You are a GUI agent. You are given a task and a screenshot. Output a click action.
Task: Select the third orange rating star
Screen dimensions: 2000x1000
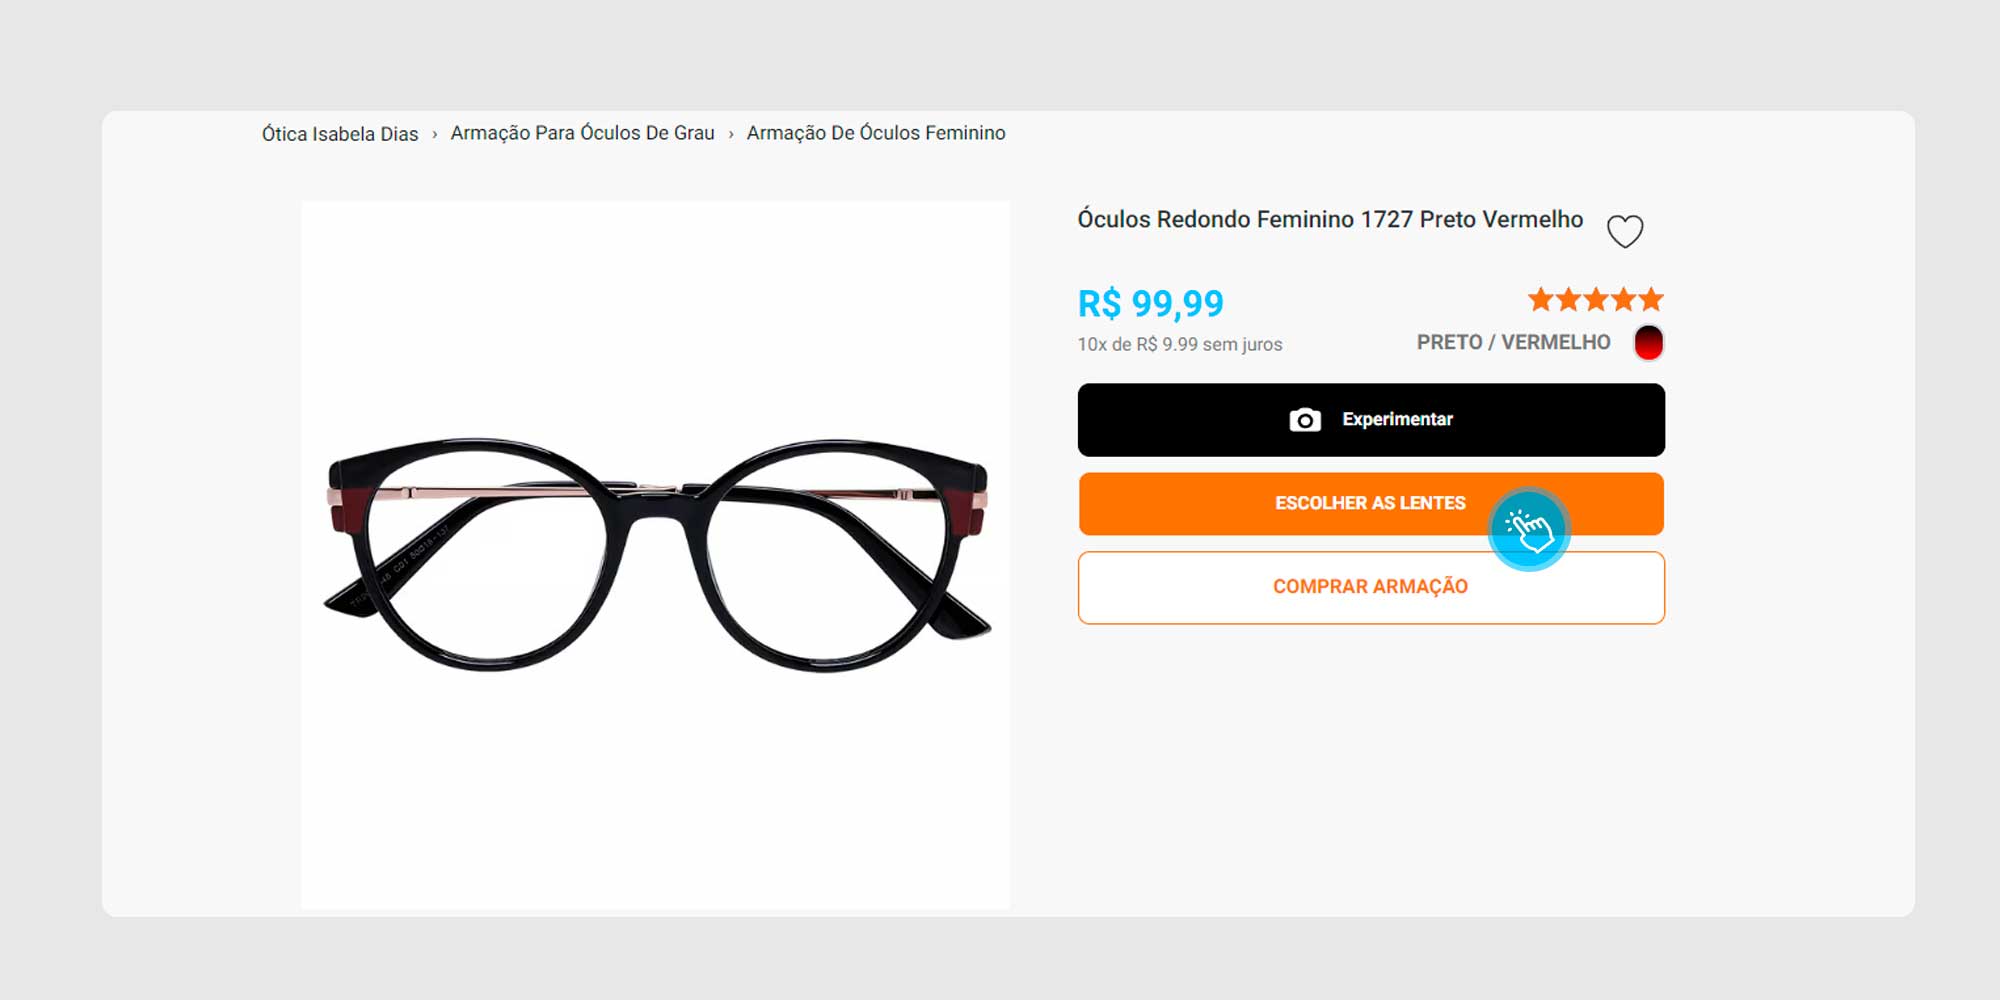1596,299
